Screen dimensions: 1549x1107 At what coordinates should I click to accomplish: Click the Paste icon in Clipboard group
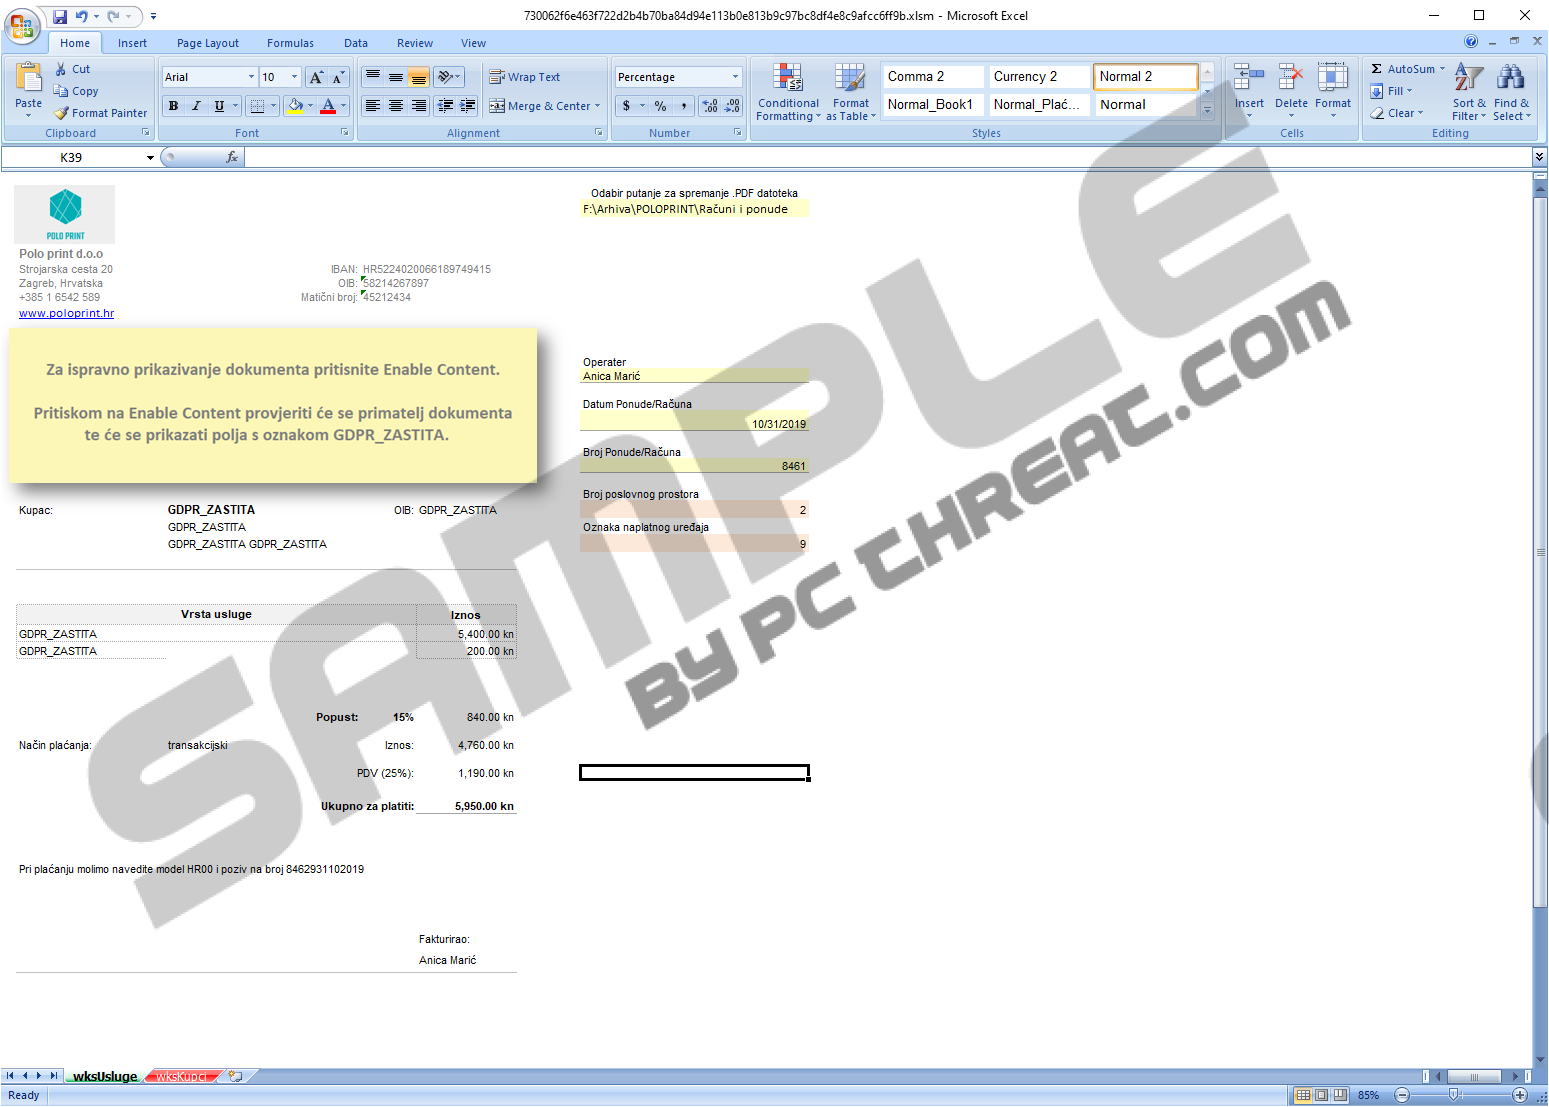(x=28, y=80)
